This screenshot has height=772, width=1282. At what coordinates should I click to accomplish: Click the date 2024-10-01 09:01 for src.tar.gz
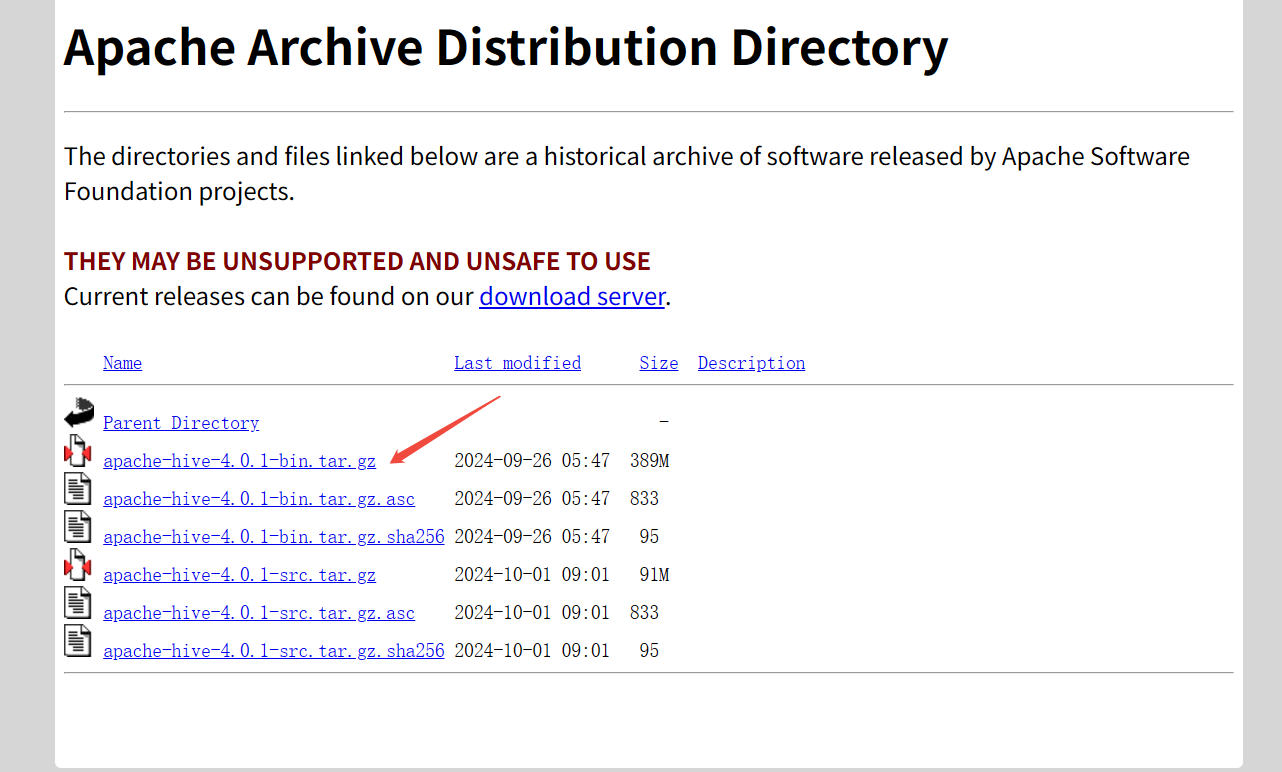tap(532, 575)
